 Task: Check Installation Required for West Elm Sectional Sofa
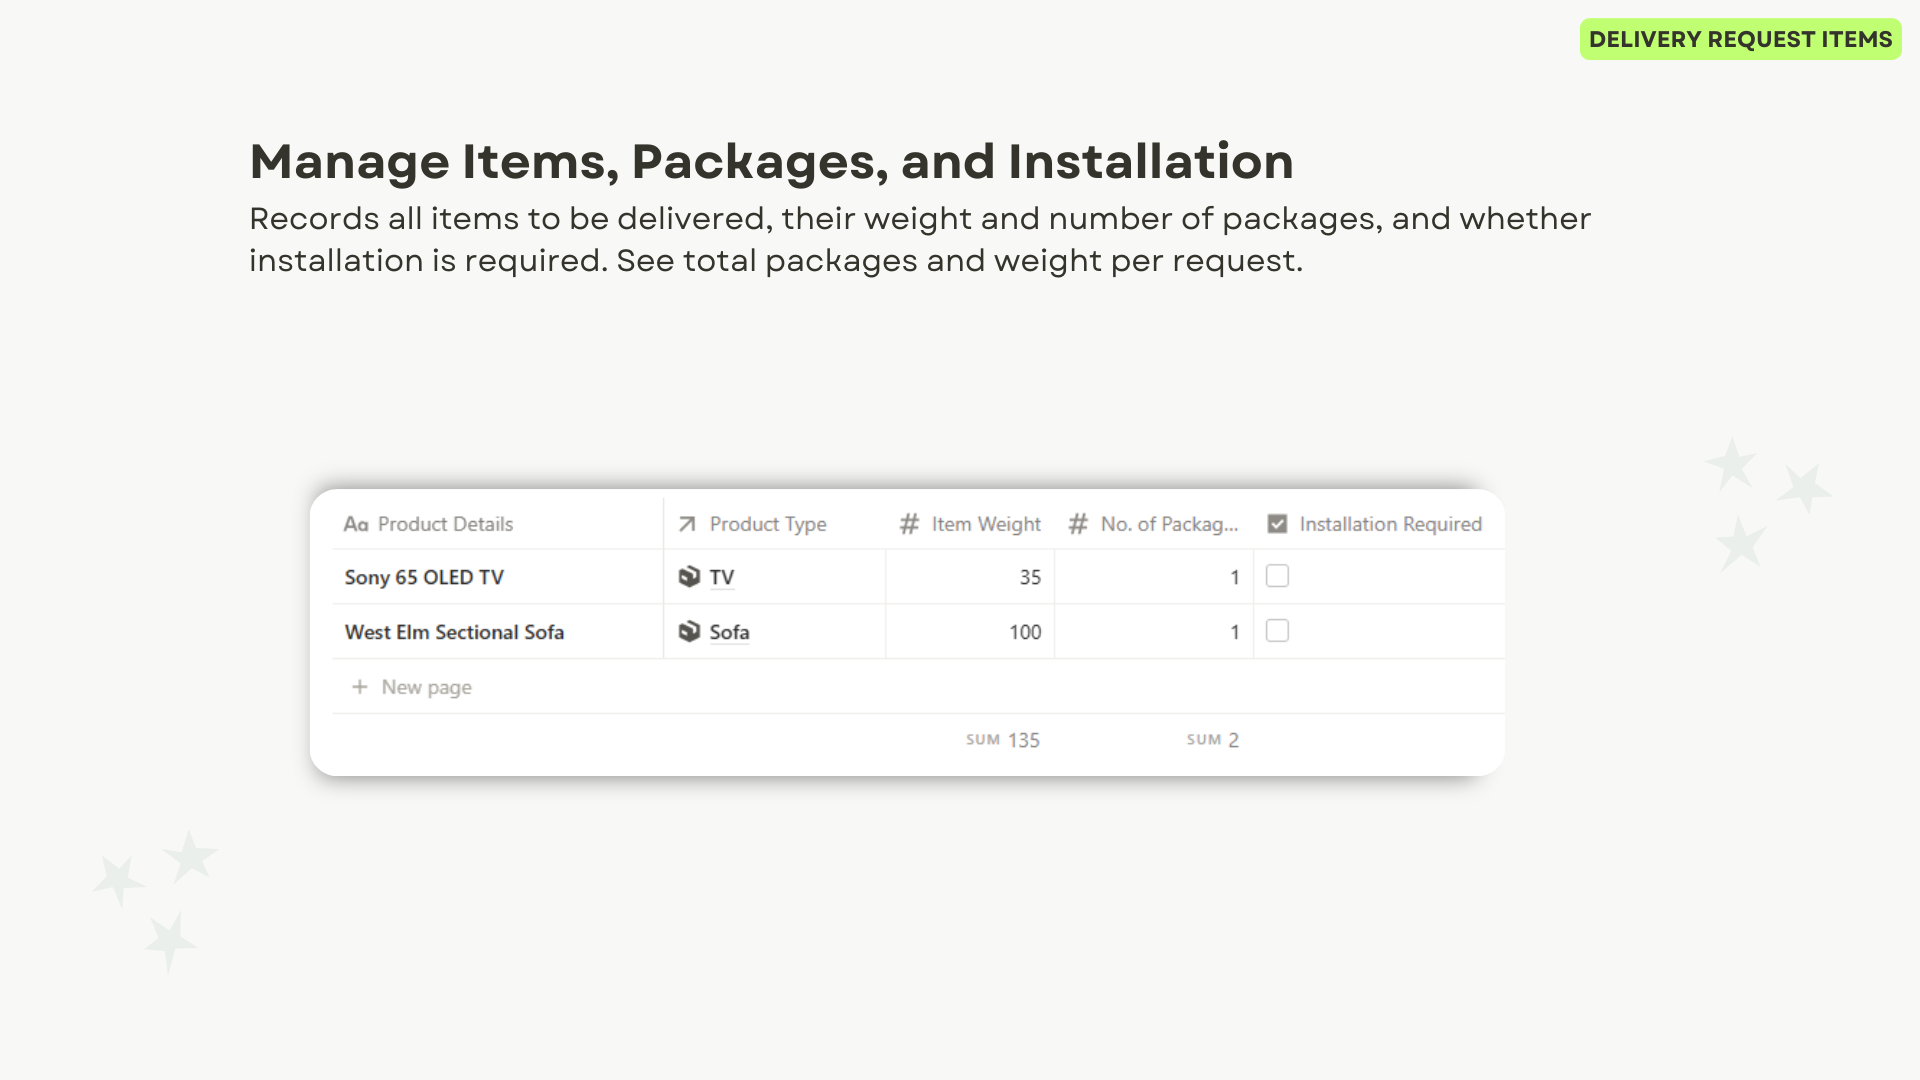tap(1277, 631)
